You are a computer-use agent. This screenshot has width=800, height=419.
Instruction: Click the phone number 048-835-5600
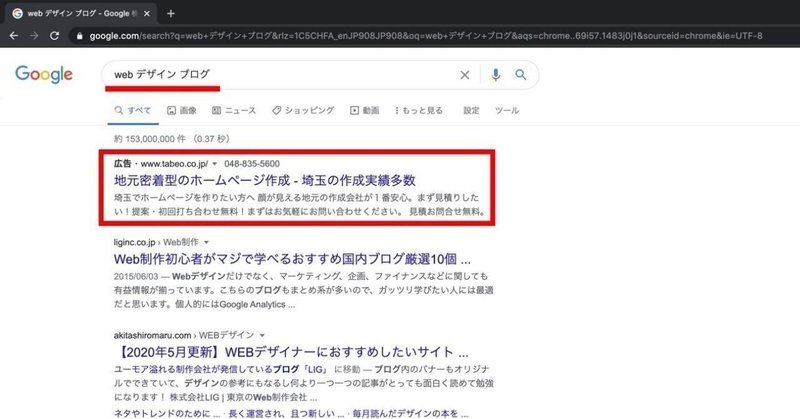coord(252,164)
